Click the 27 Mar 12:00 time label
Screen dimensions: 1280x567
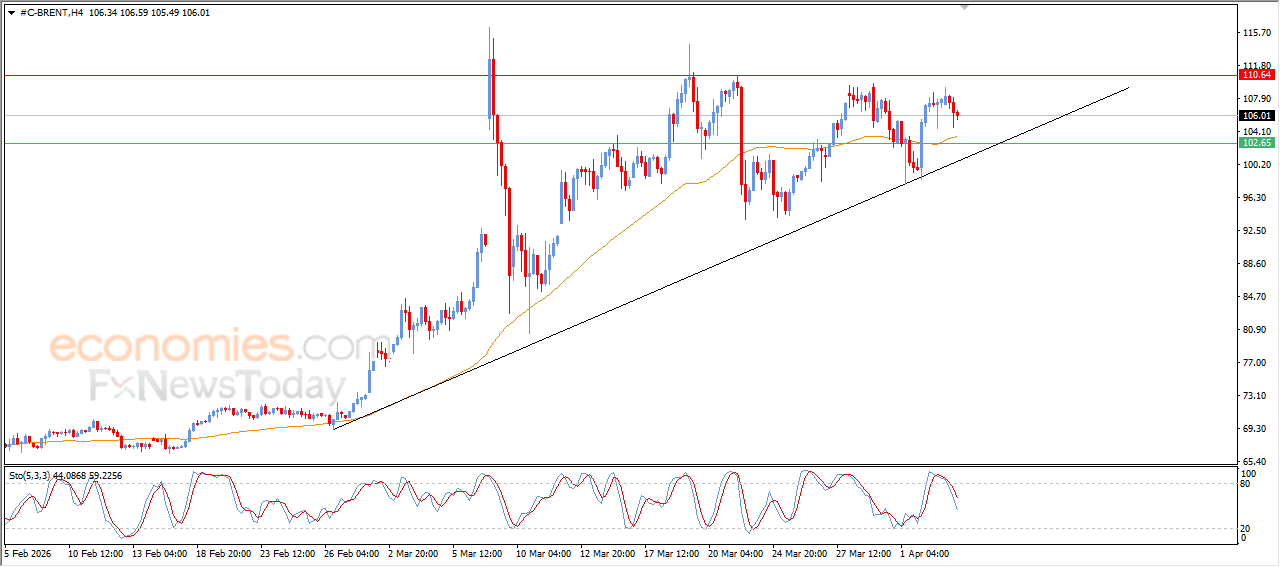coord(863,552)
